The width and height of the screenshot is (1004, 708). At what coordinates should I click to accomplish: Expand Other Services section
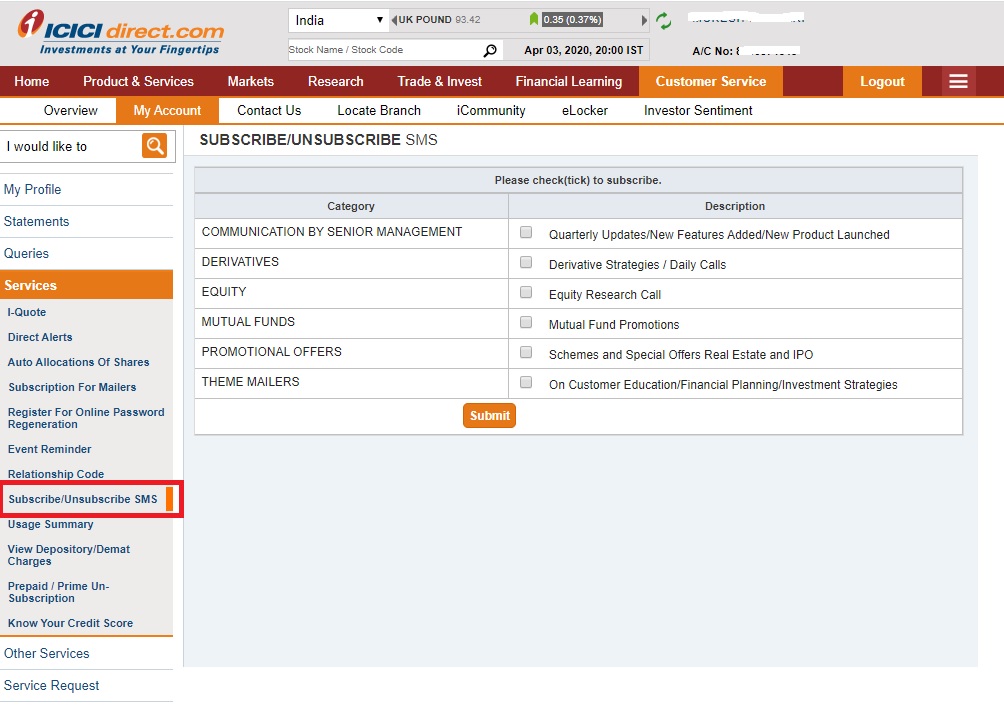[86, 654]
